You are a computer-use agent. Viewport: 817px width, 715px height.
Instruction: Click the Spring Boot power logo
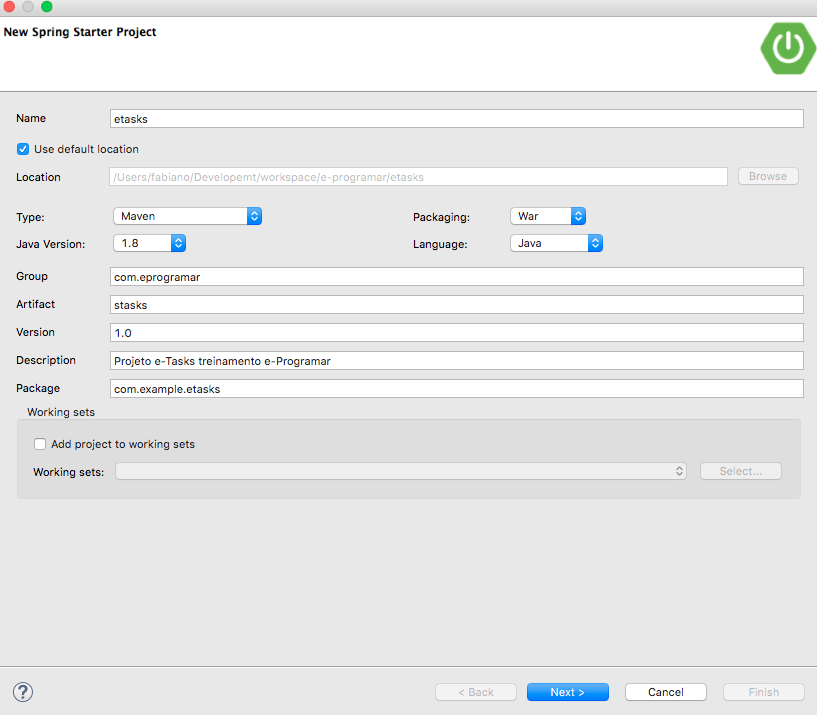(788, 48)
